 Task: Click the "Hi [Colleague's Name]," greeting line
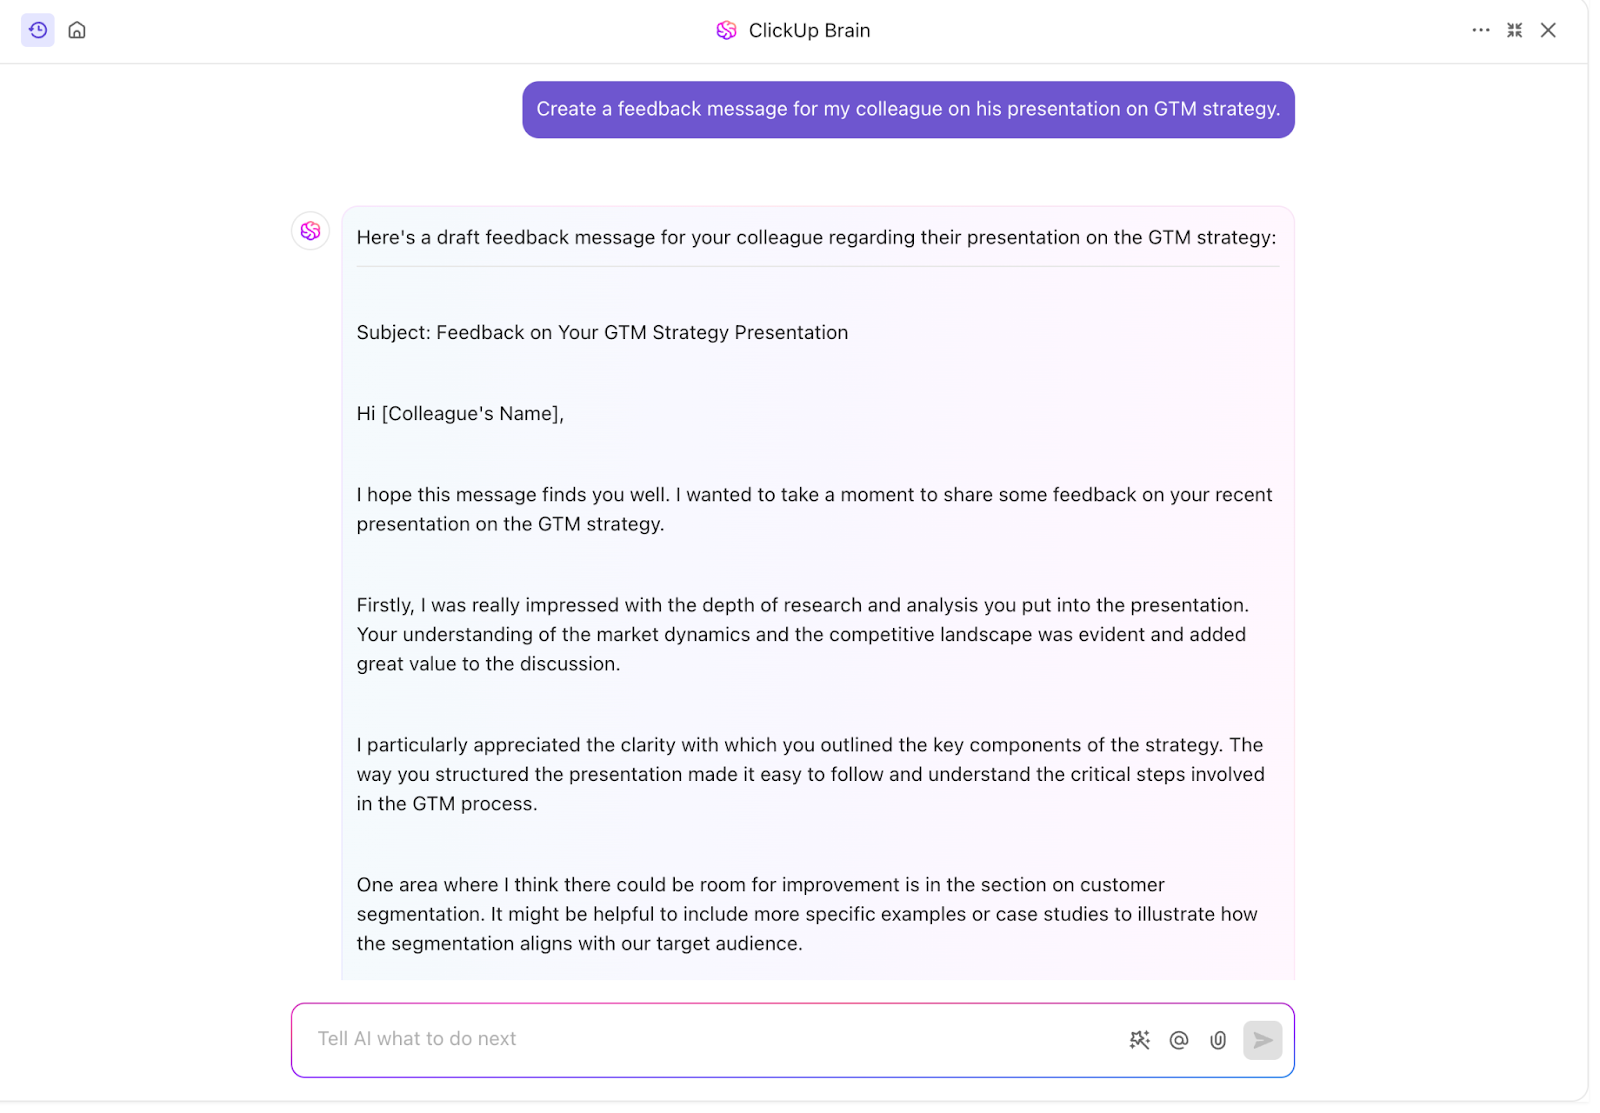[x=460, y=414]
